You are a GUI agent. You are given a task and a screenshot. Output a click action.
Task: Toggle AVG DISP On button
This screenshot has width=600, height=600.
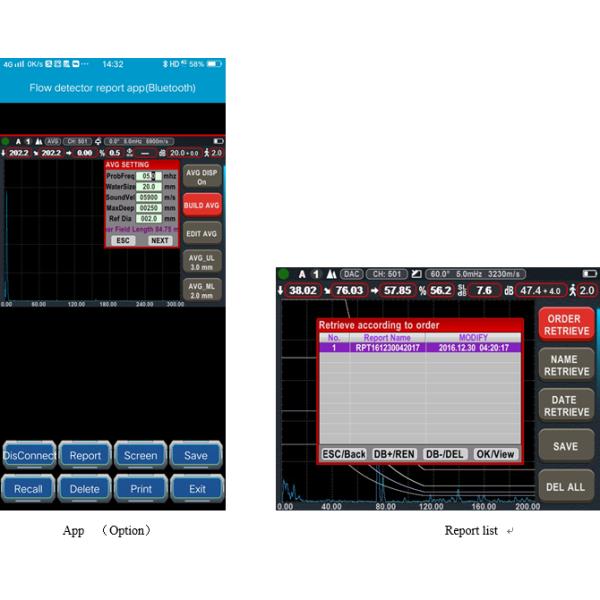click(x=201, y=176)
